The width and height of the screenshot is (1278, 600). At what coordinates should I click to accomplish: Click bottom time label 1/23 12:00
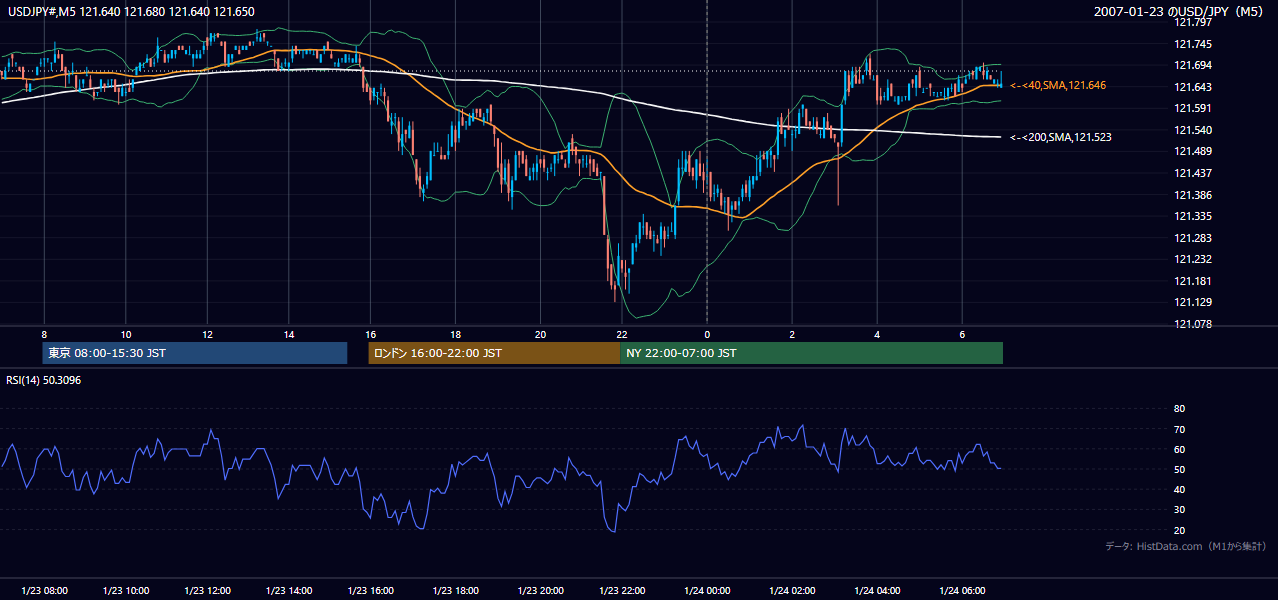click(207, 591)
